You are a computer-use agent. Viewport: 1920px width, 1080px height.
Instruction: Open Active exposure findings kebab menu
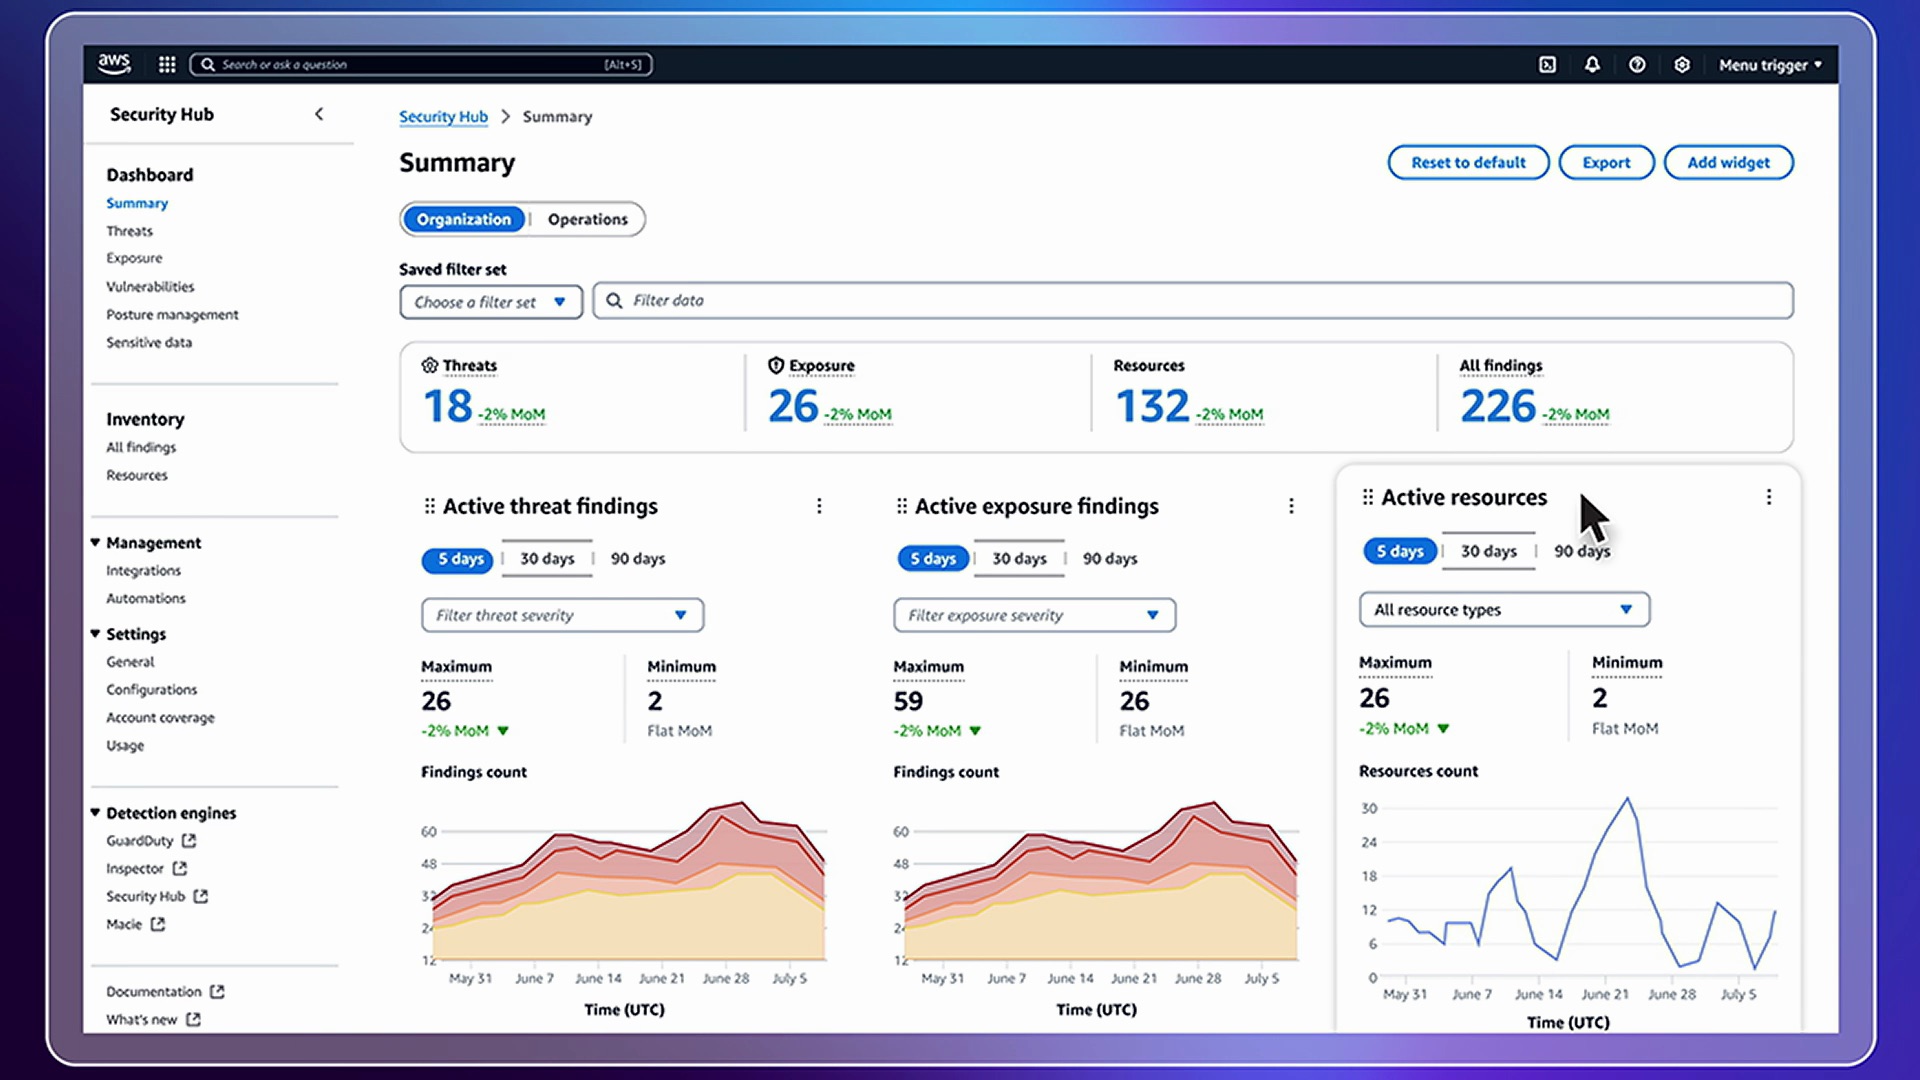pyautogui.click(x=1291, y=506)
